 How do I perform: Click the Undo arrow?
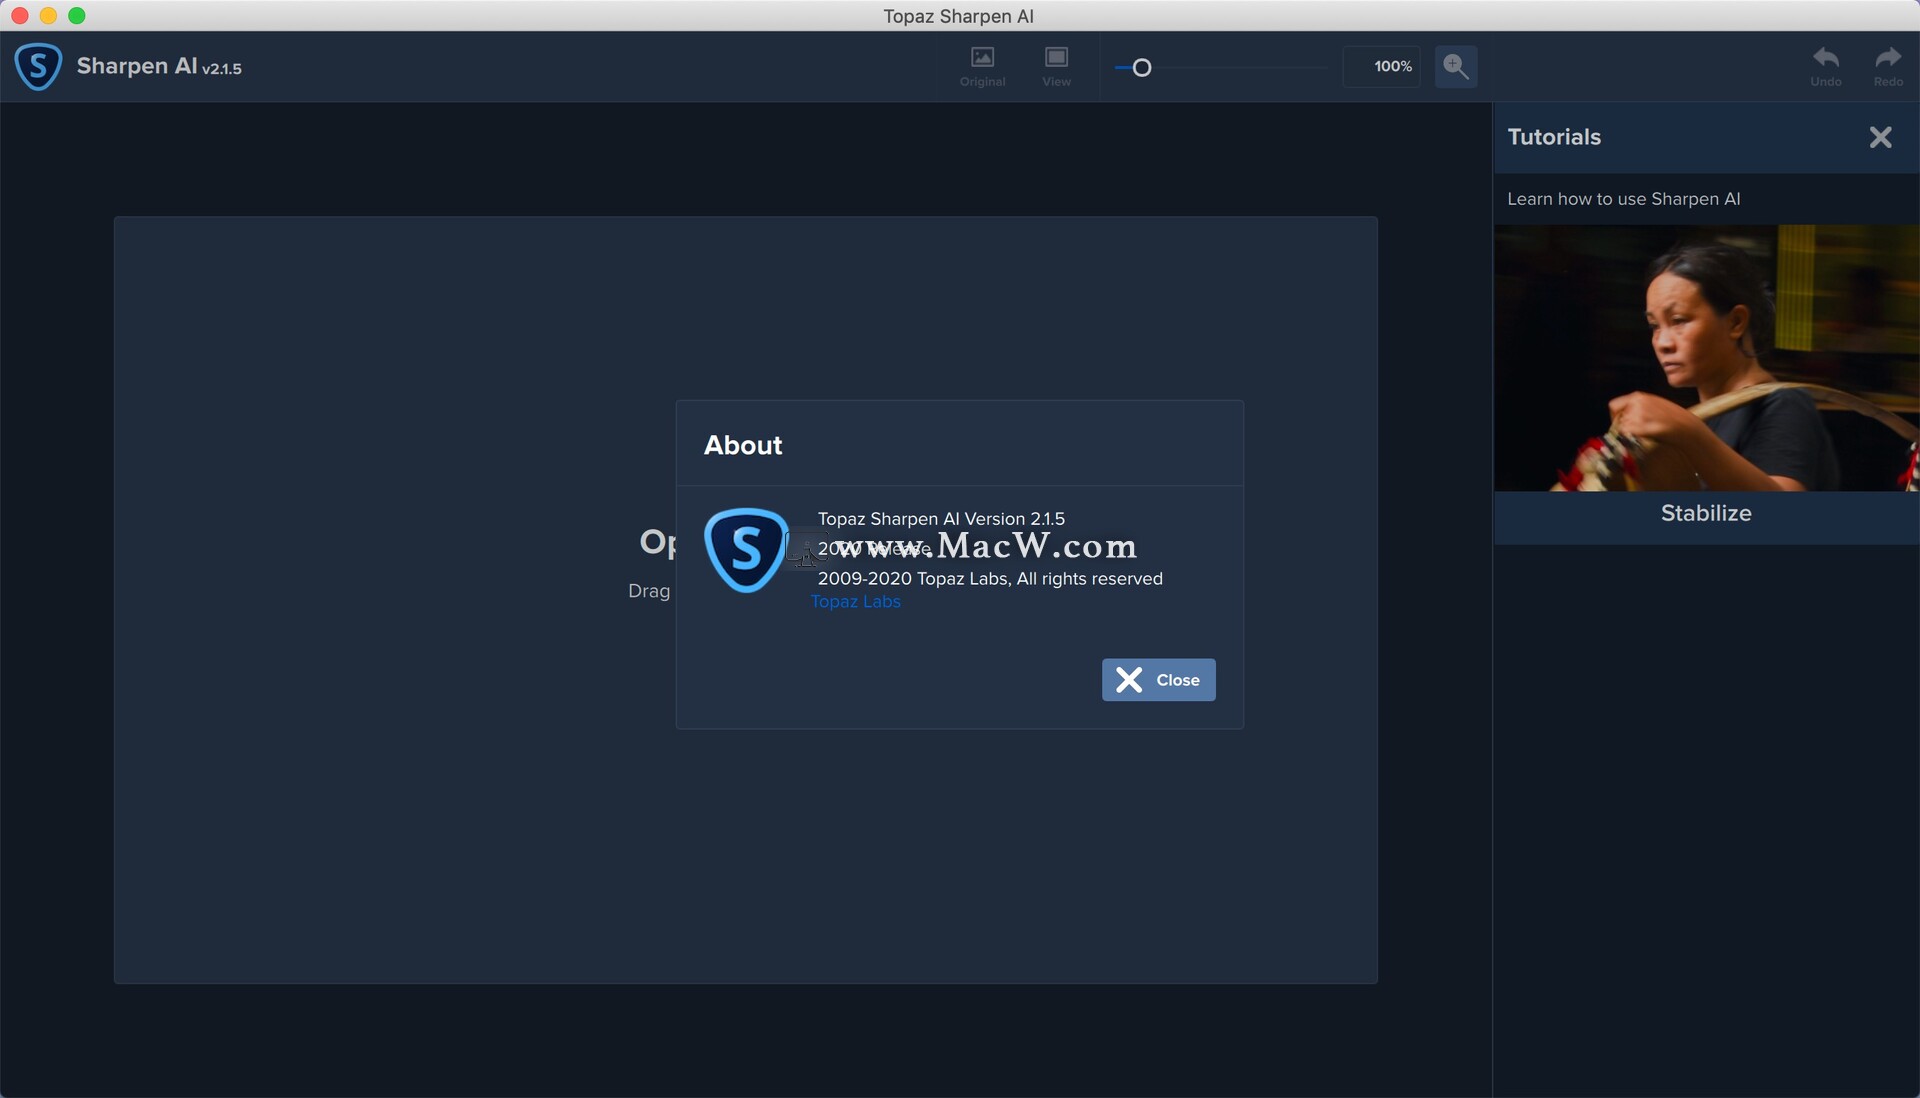coord(1826,67)
